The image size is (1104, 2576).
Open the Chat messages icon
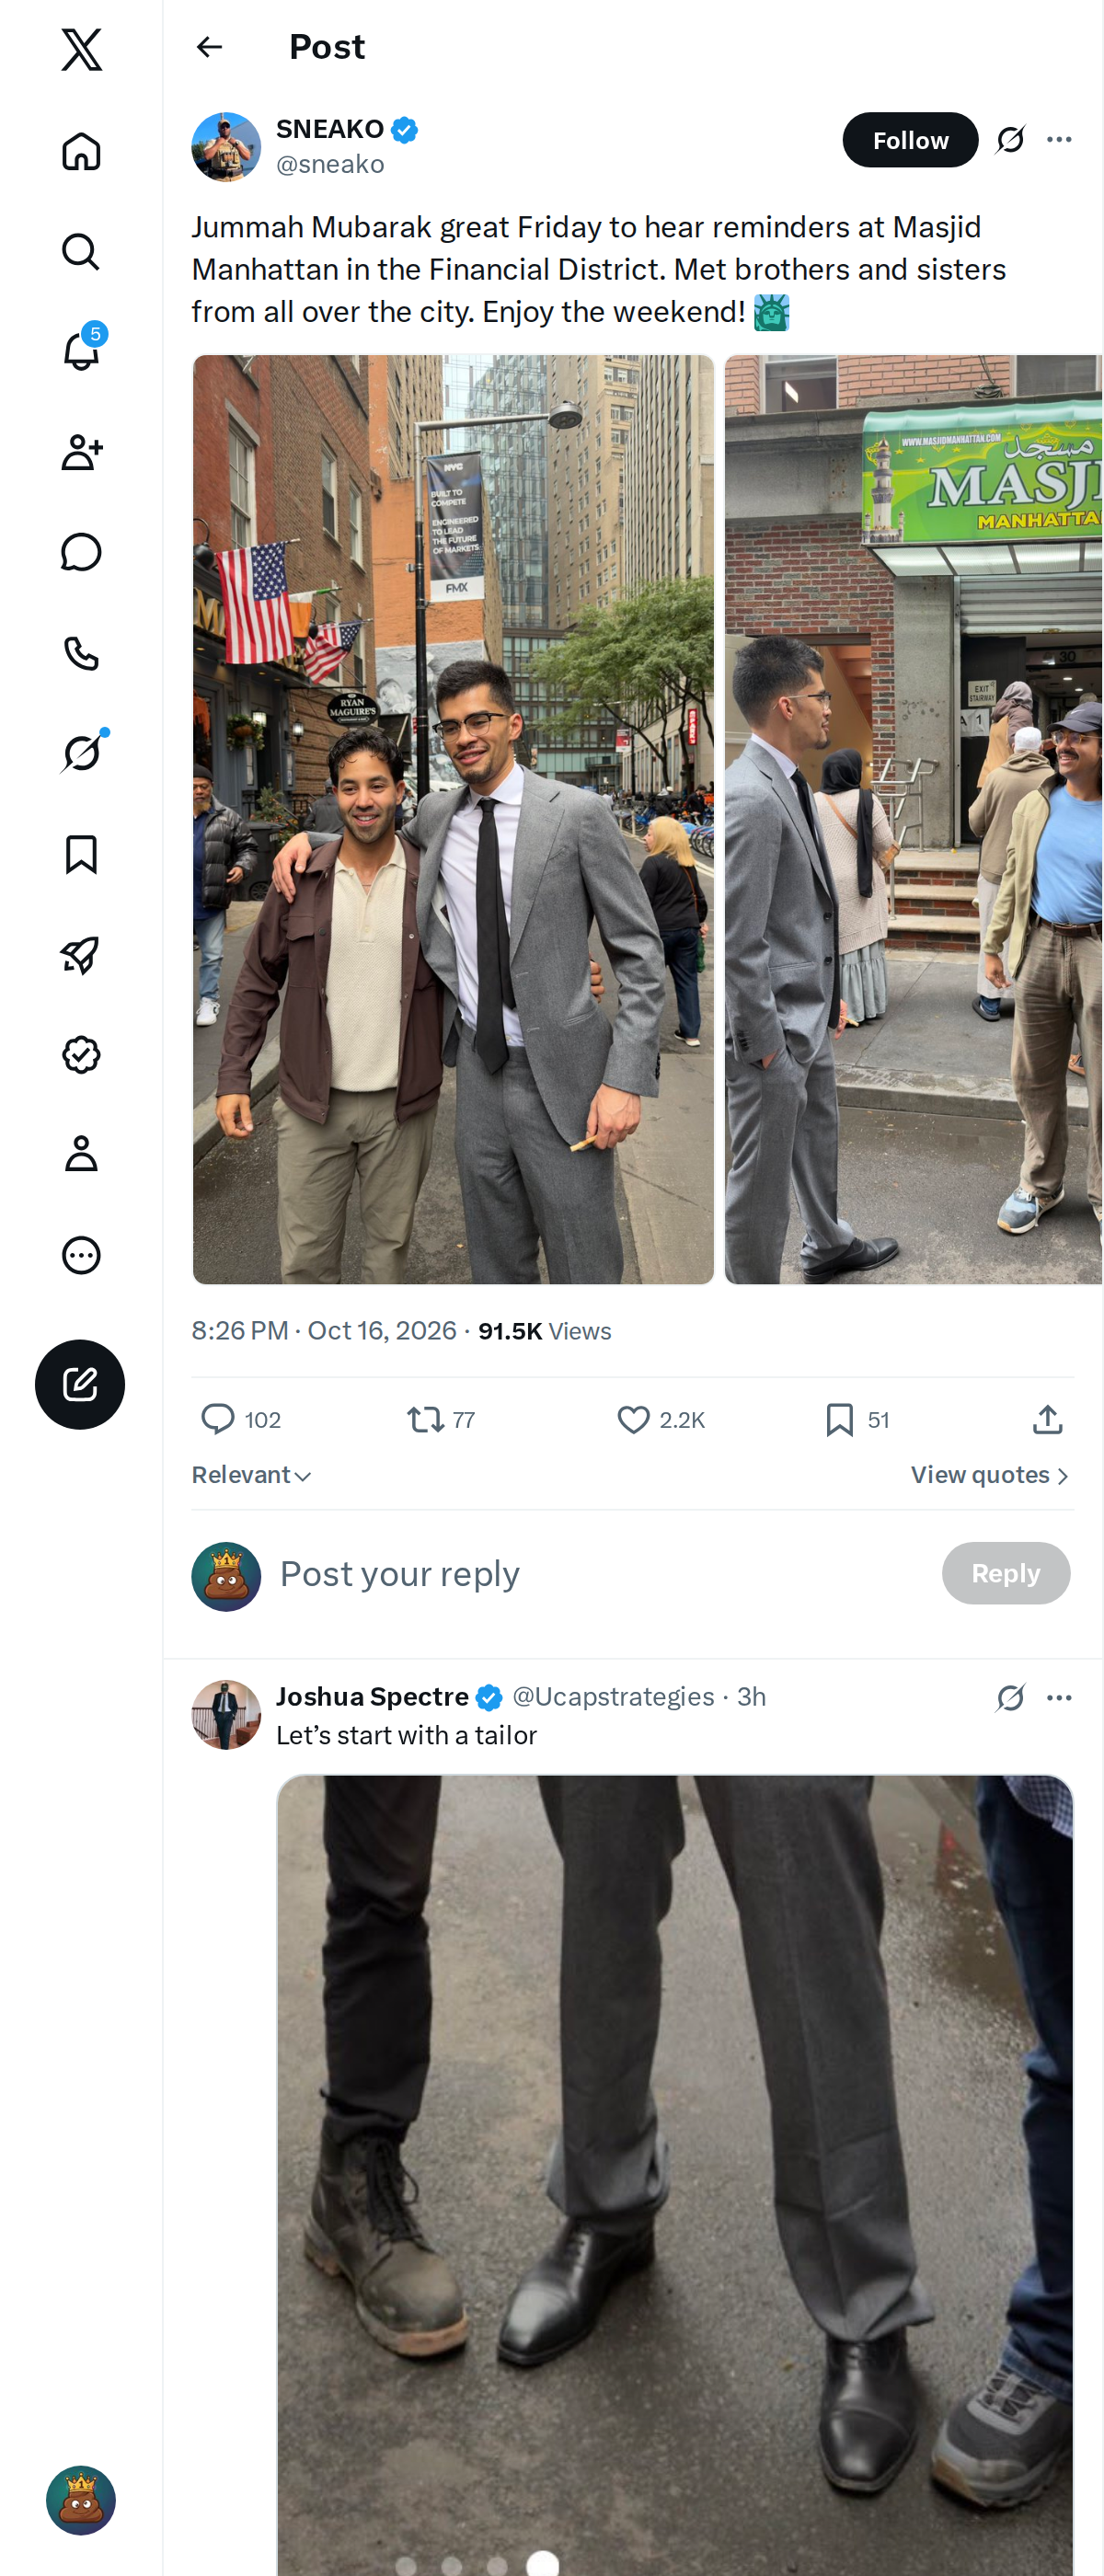coord(81,552)
